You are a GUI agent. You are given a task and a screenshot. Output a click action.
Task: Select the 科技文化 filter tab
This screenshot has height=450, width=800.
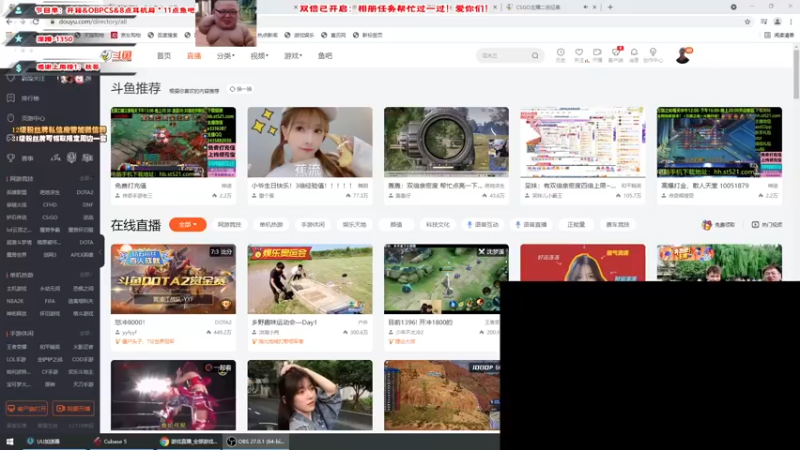[x=438, y=224]
